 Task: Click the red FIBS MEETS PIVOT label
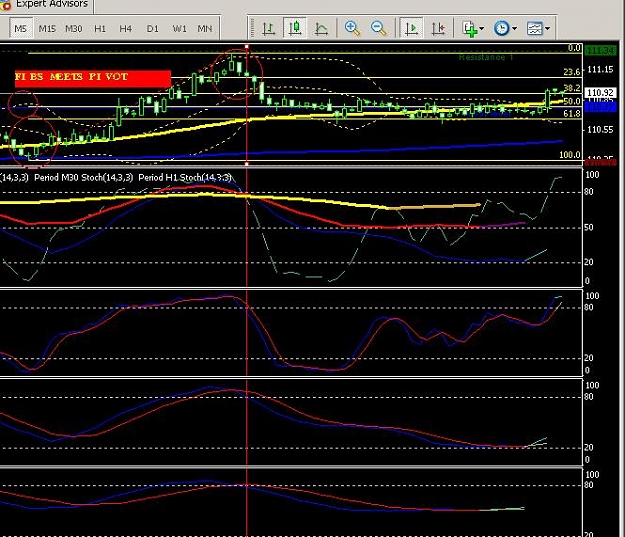tap(92, 78)
